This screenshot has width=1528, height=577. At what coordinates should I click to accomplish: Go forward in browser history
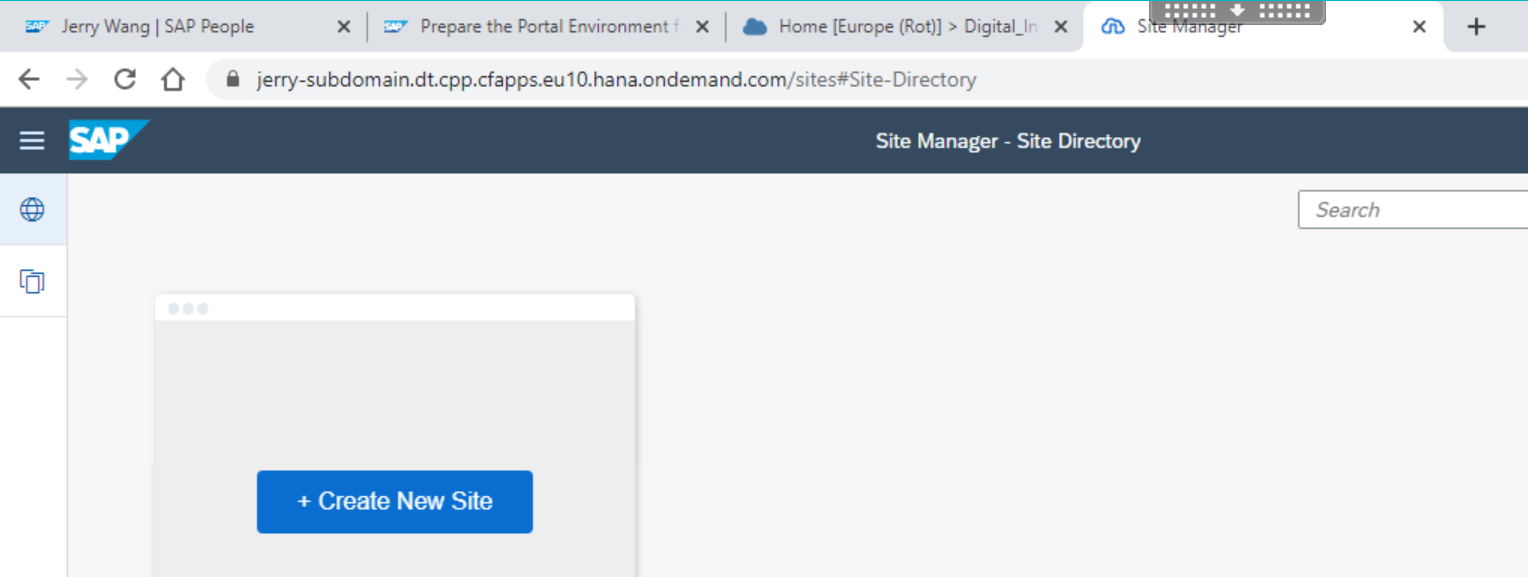[77, 80]
